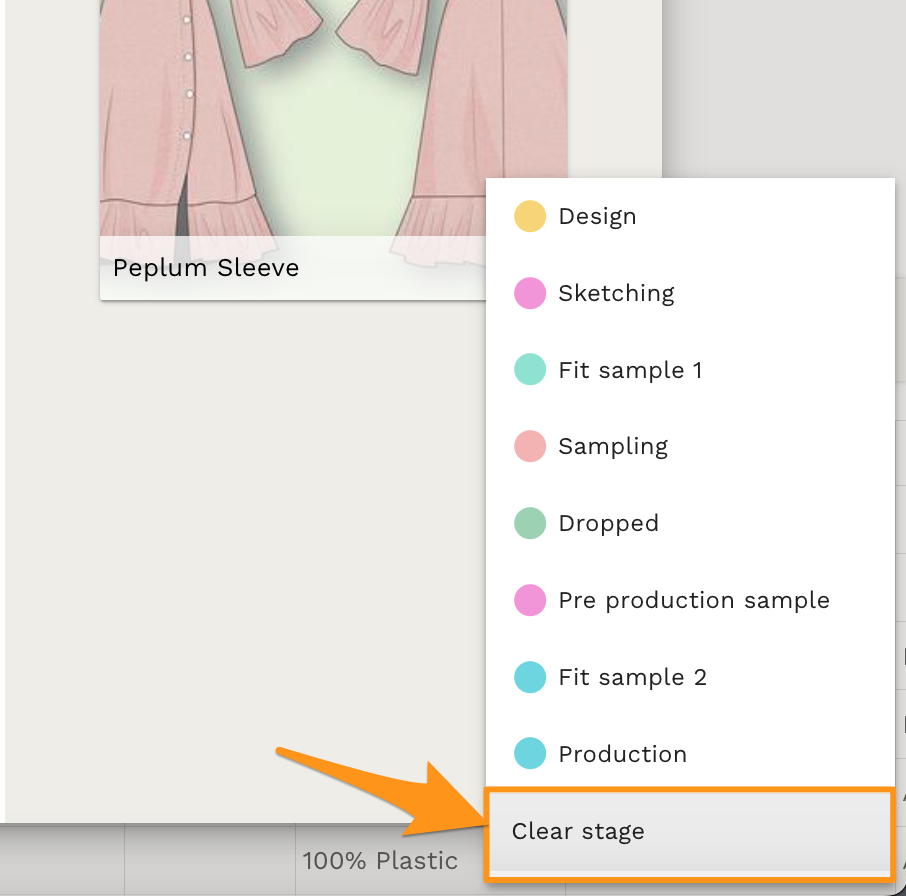
Task: Click the green dot beside Dropped
Action: click(530, 524)
